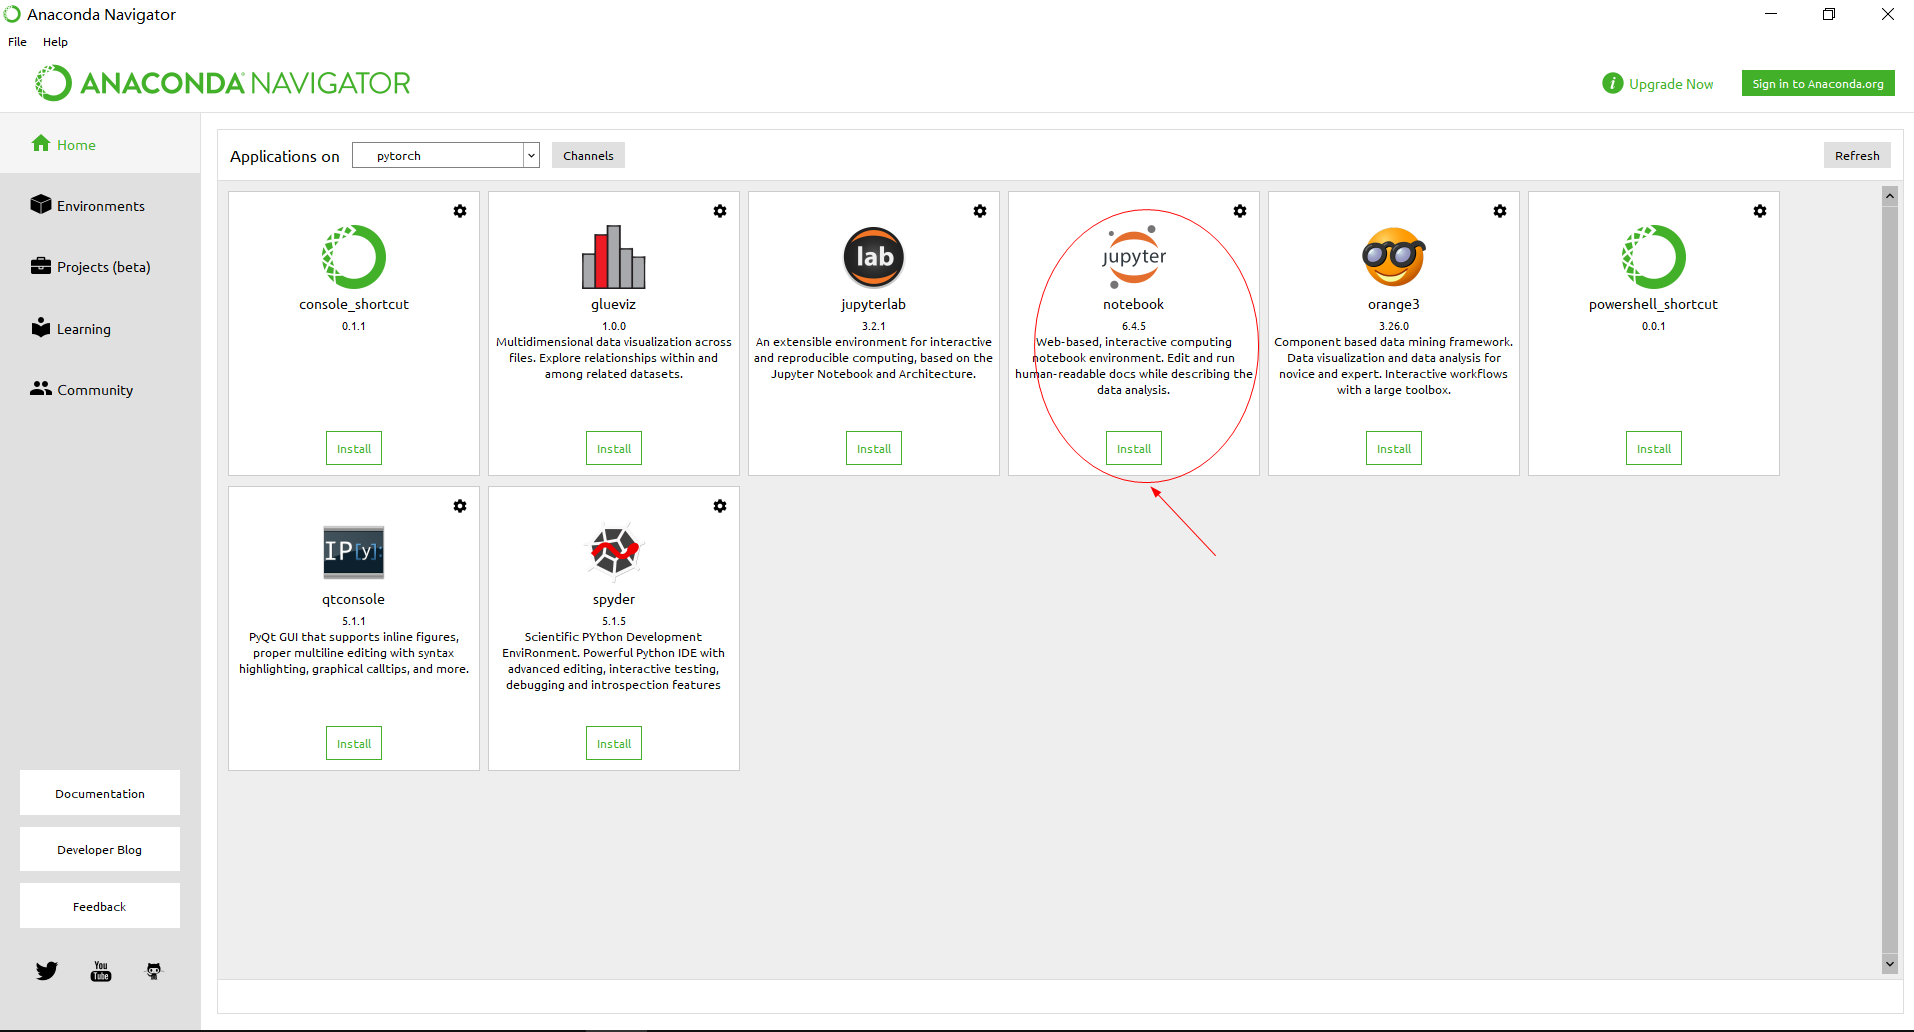
Task: Install glueviz
Action: [614, 448]
